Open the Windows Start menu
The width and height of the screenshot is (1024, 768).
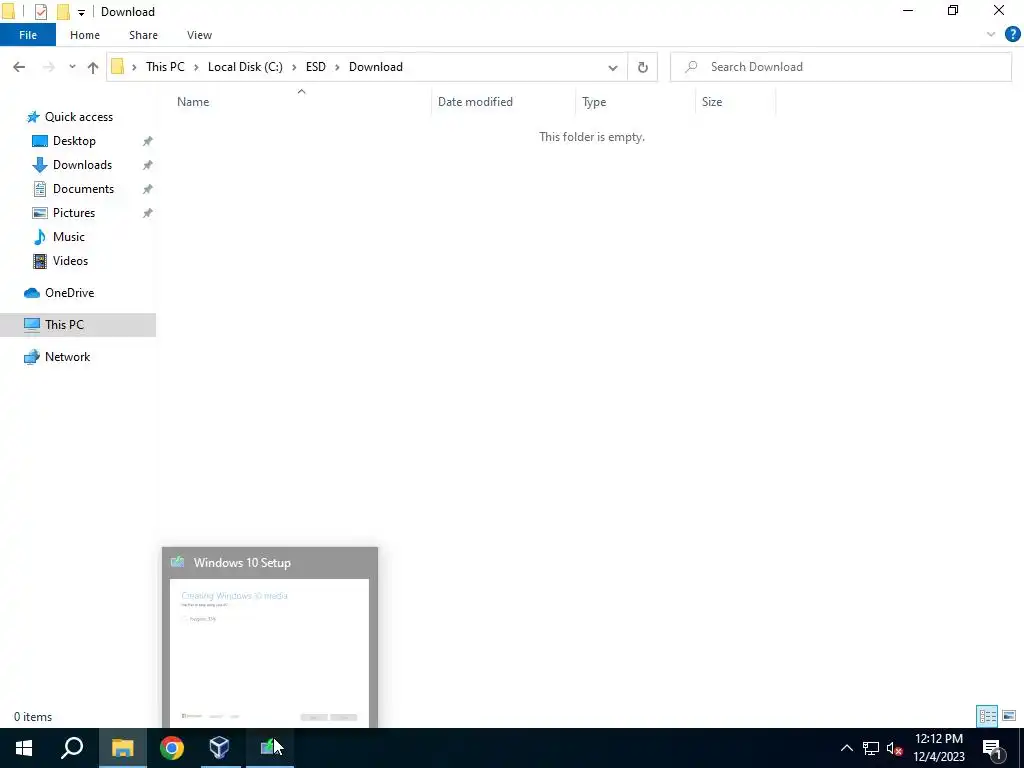(24, 748)
